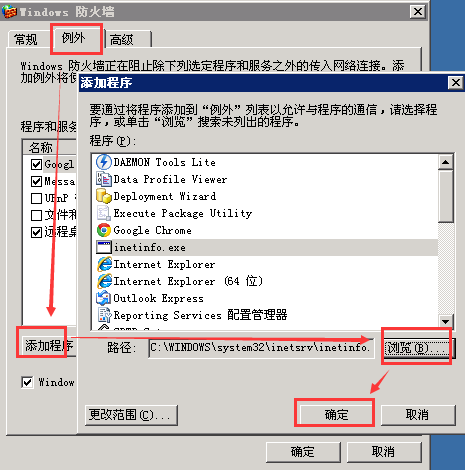Select the DAEMON Tools Lite lightning icon
465x470 pixels.
pos(104,162)
